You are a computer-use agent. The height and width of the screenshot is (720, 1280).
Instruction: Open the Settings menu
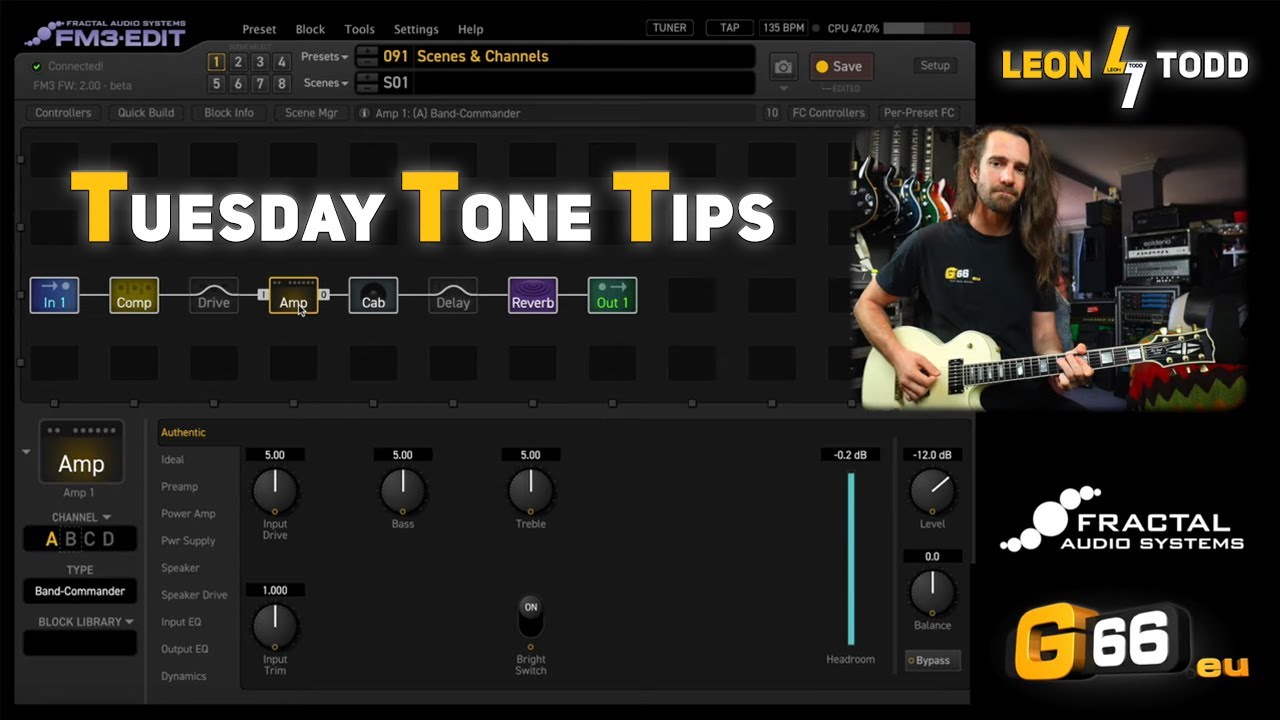416,29
